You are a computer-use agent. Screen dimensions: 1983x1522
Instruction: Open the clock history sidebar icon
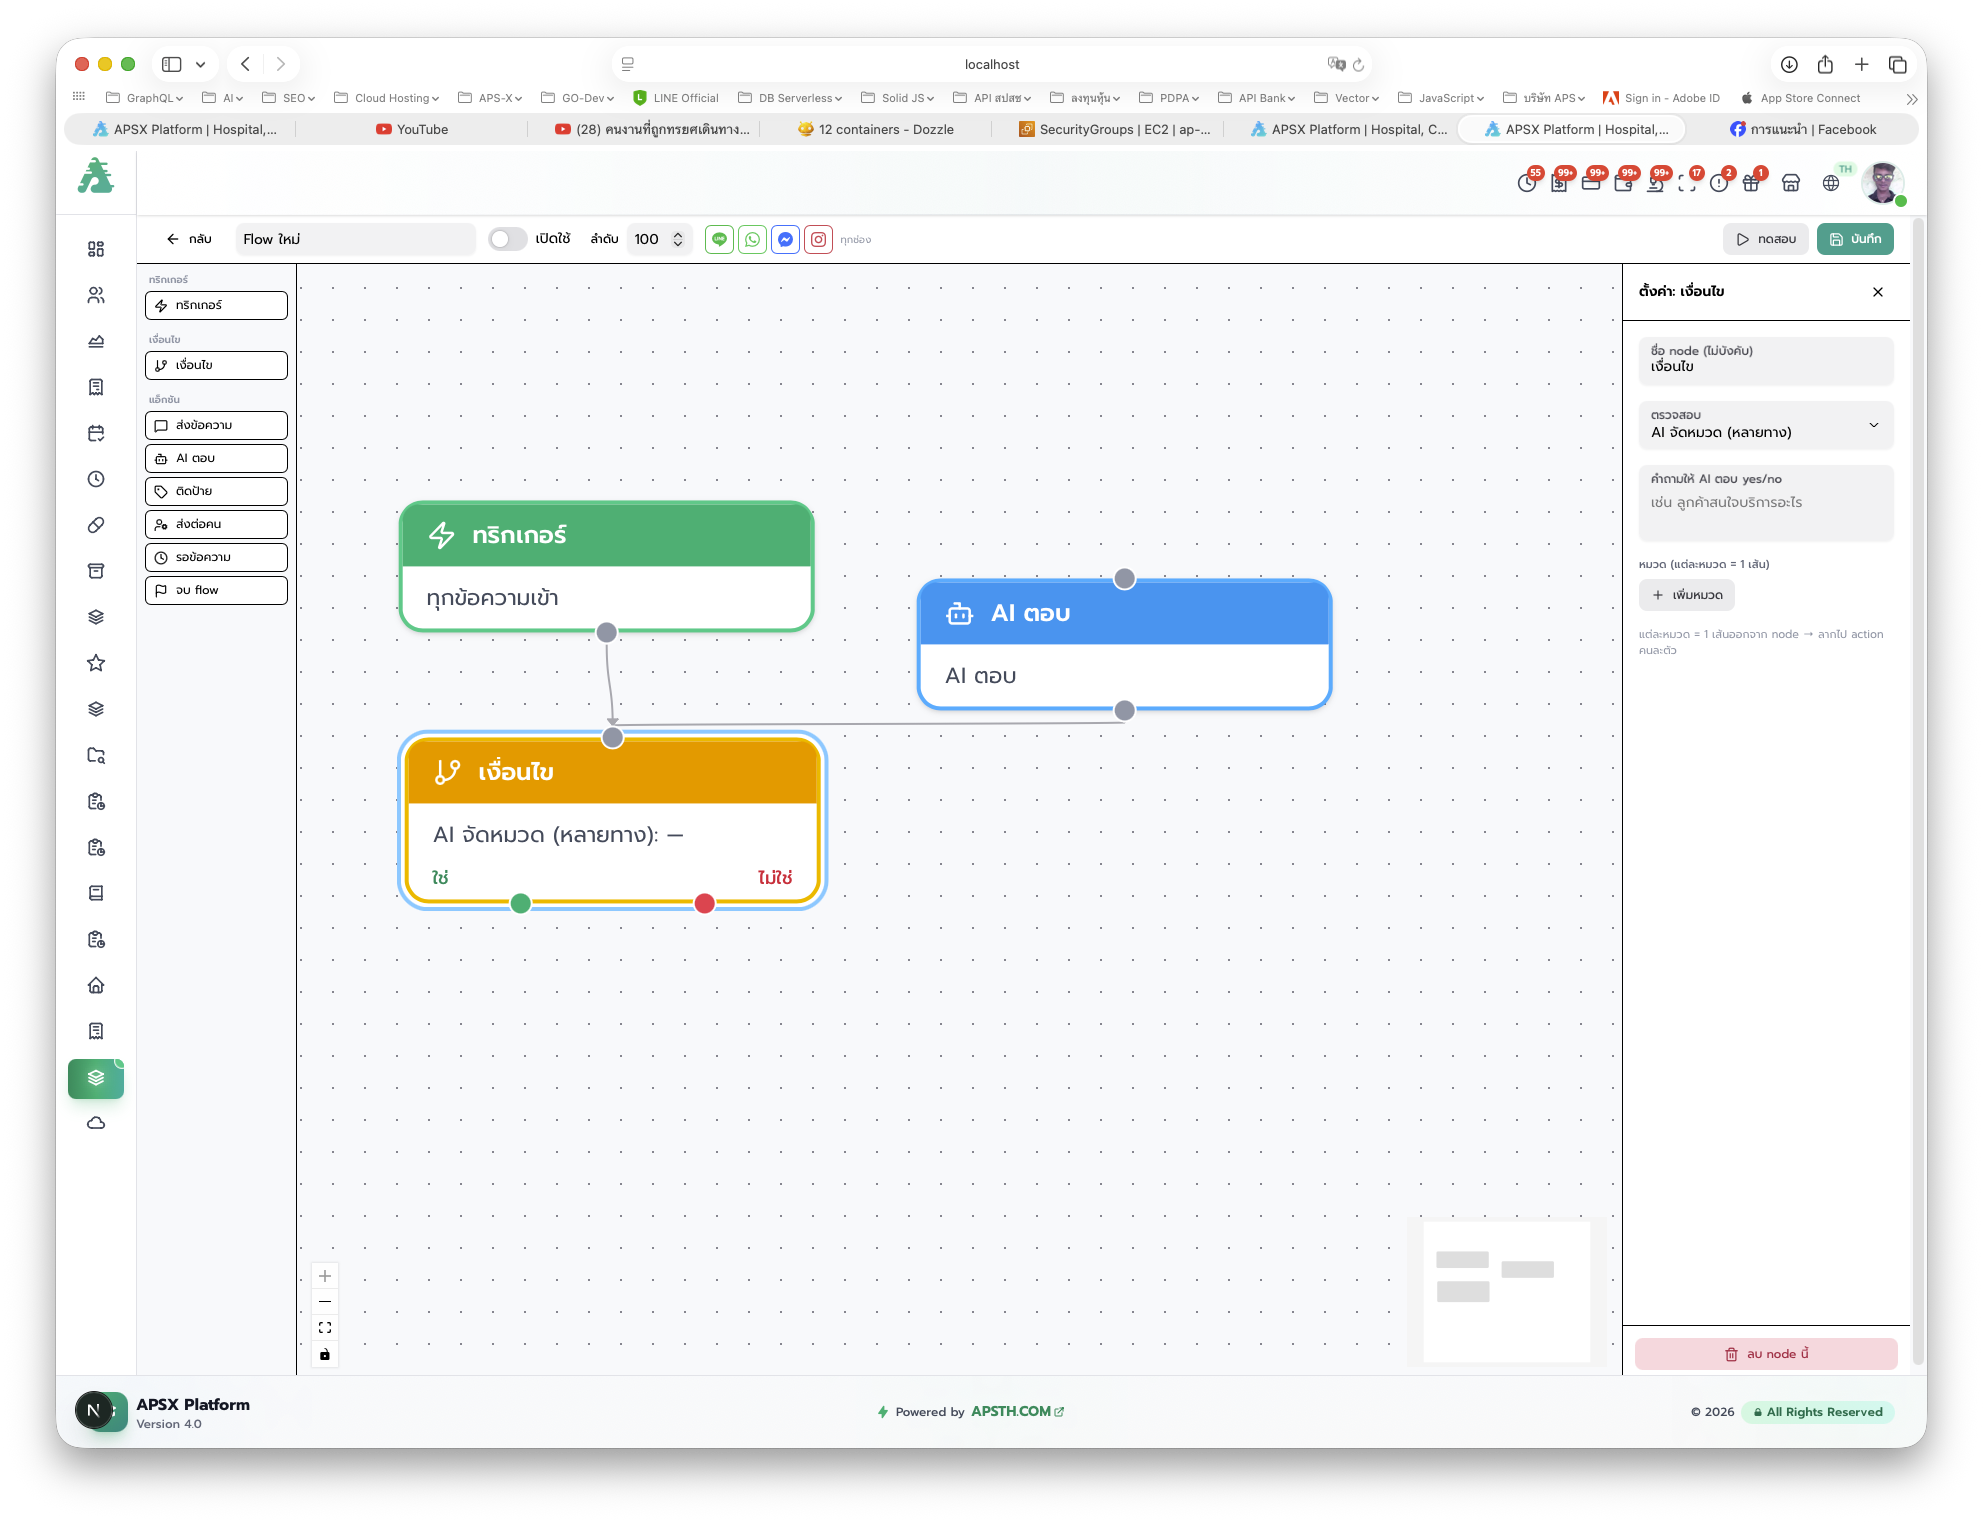(96, 479)
